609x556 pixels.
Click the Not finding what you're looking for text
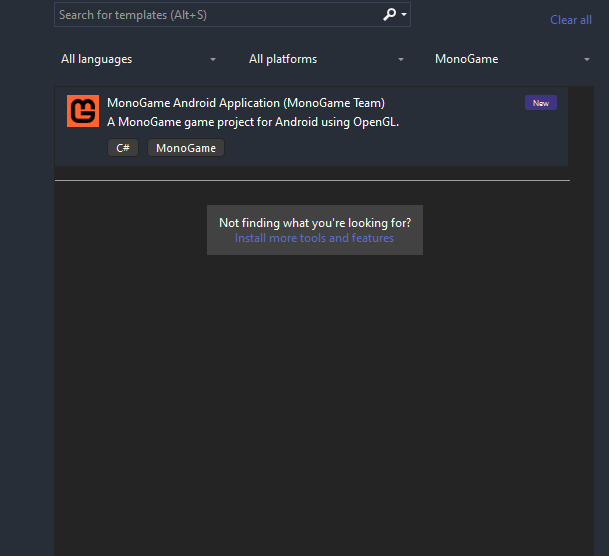tap(315, 223)
